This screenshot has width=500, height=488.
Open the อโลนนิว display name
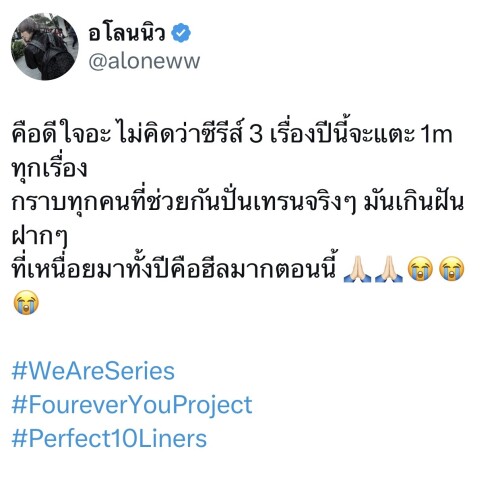coord(127,33)
